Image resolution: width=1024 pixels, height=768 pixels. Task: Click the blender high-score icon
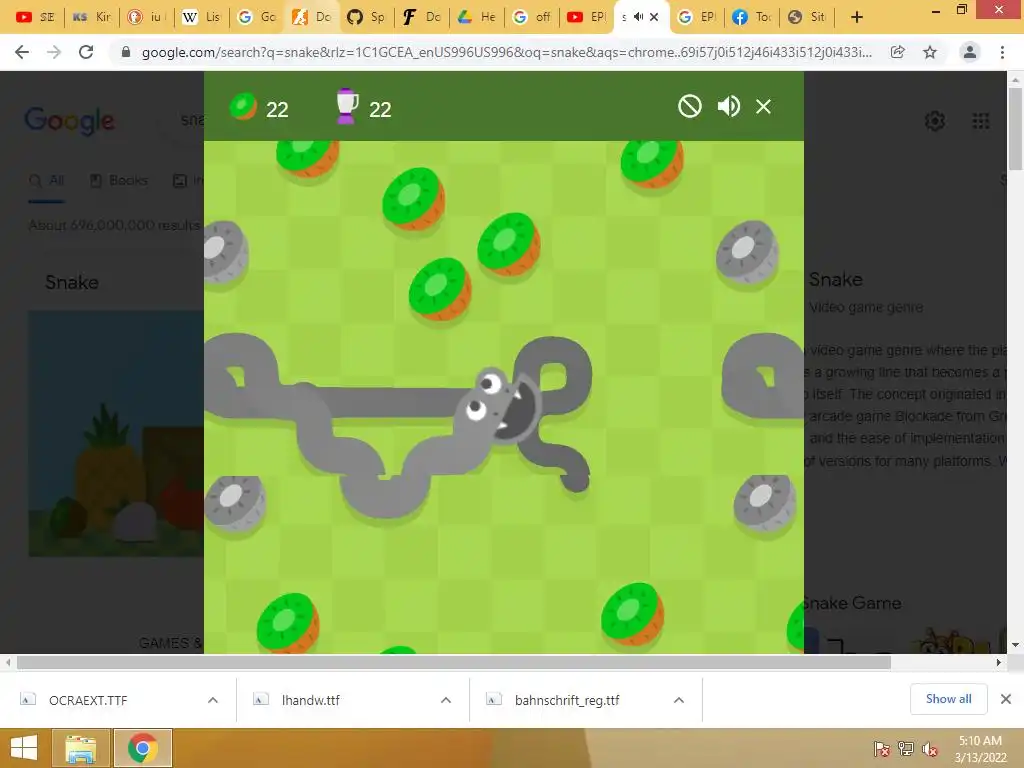347,106
